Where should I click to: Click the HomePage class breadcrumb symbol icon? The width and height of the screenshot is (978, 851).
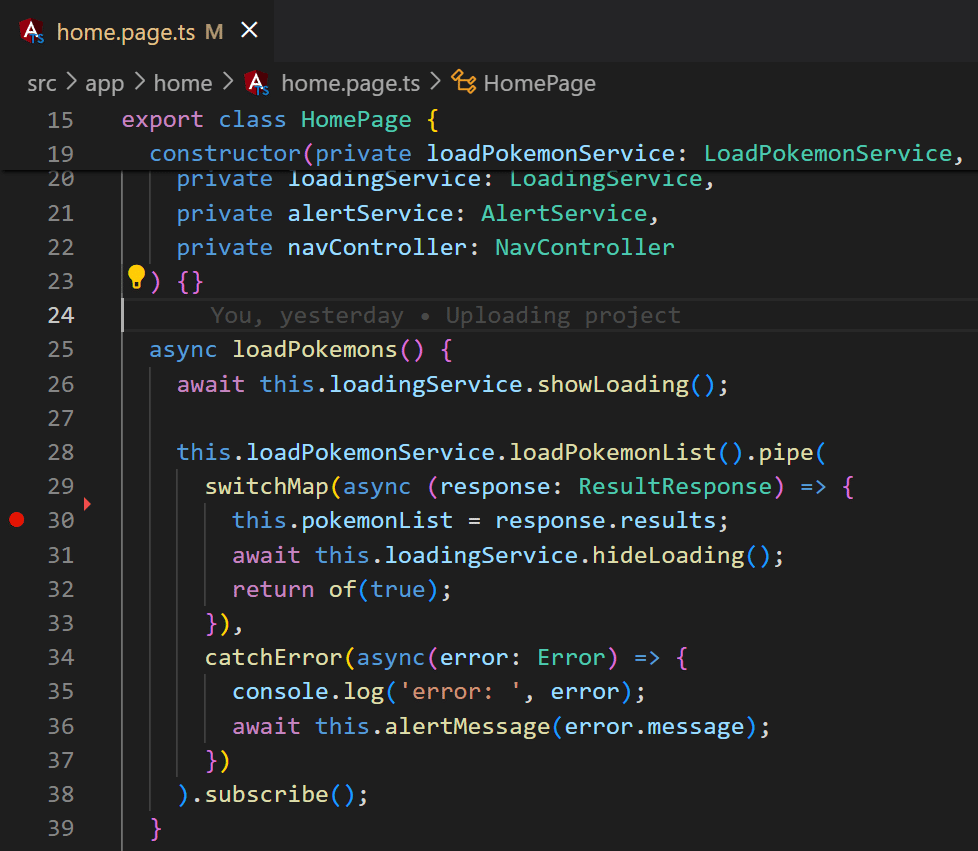463,82
